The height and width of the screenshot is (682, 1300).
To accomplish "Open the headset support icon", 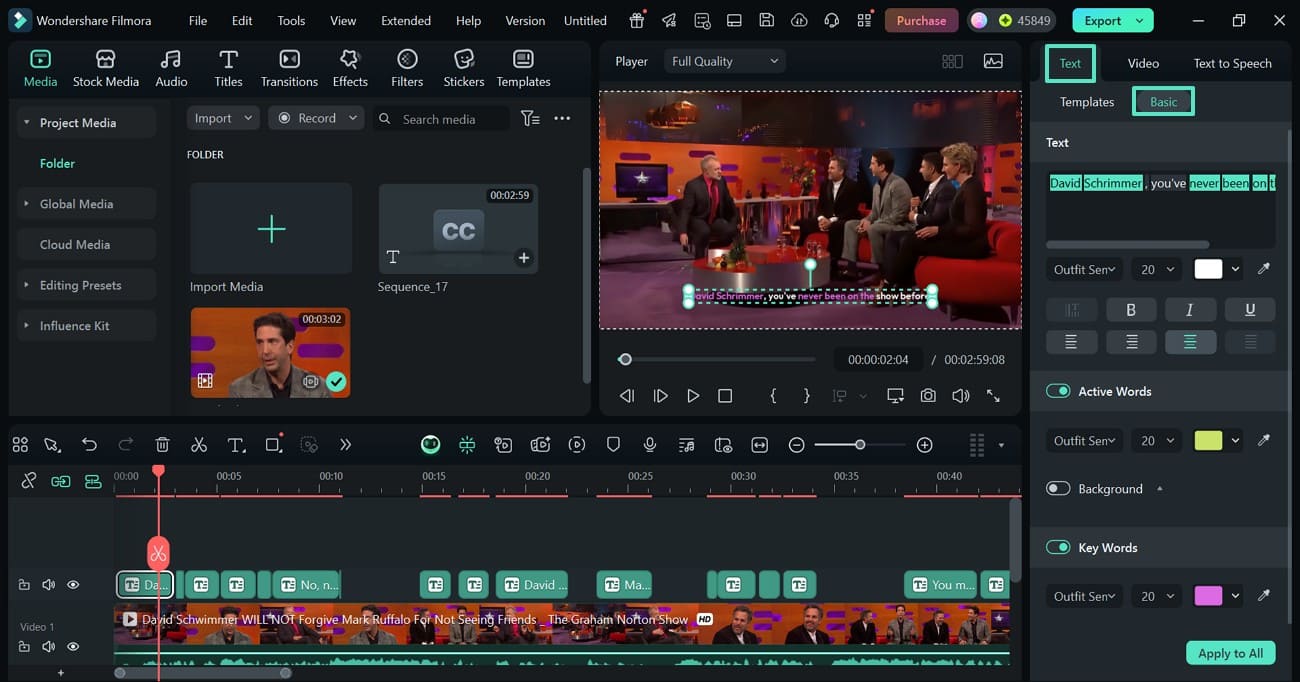I will point(831,20).
